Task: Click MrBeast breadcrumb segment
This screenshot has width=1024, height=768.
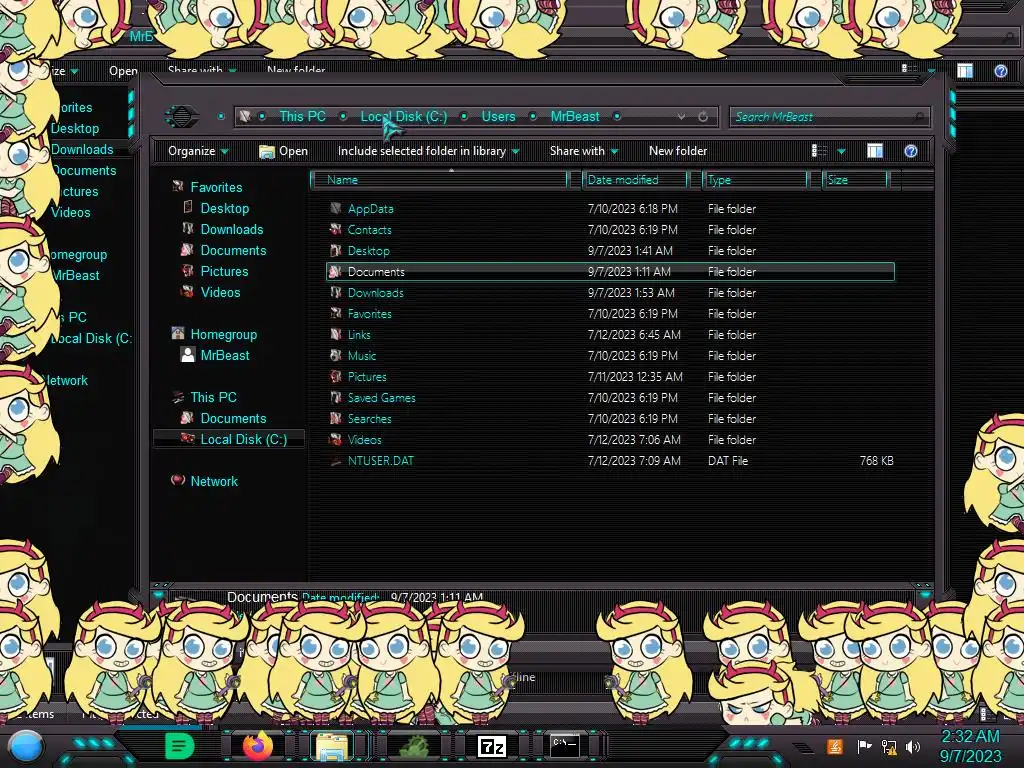Action: (575, 116)
